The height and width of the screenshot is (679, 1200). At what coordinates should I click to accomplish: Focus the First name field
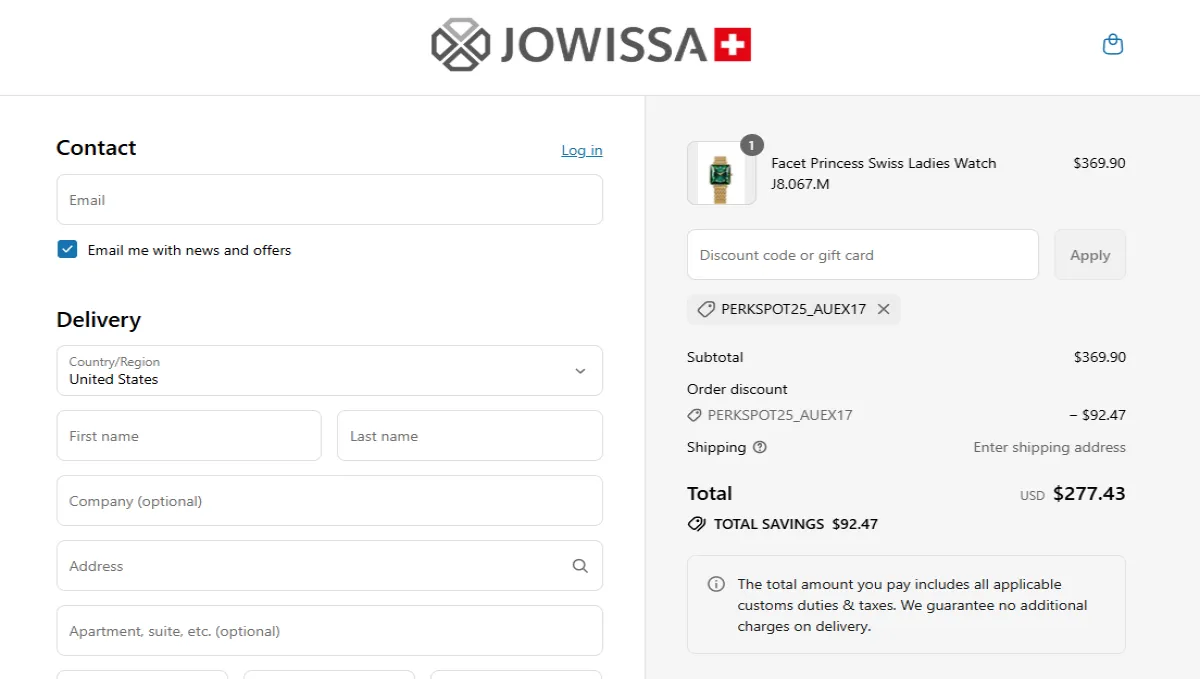pyautogui.click(x=189, y=436)
